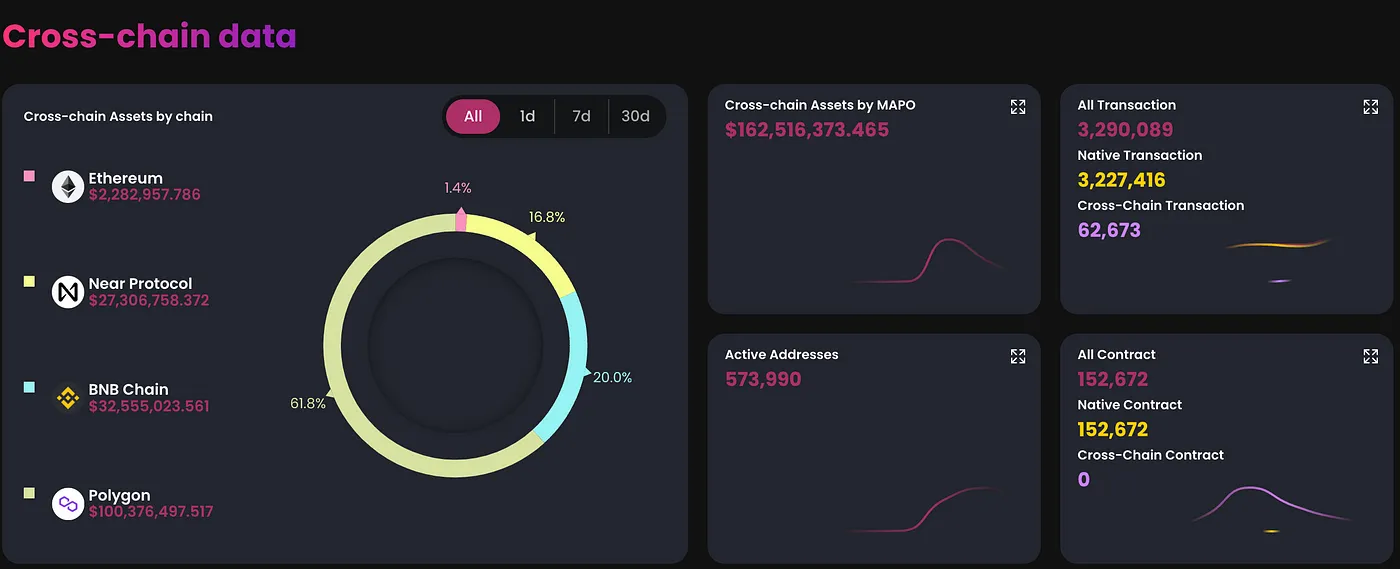This screenshot has width=1400, height=569.
Task: Expand the Active Addresses card
Action: click(x=1018, y=357)
